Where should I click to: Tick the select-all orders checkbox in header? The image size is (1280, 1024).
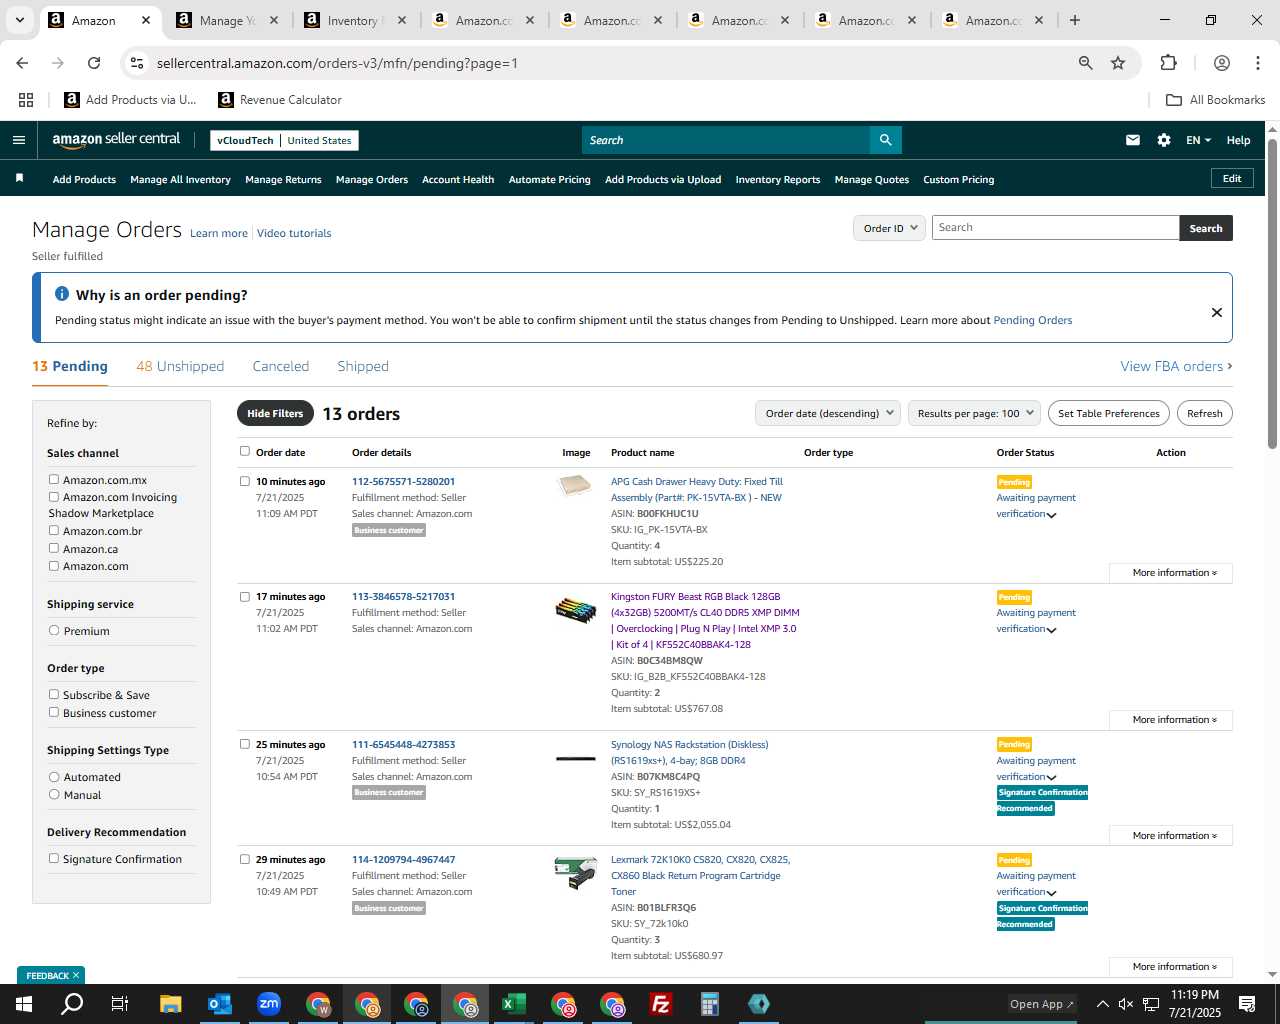click(245, 452)
